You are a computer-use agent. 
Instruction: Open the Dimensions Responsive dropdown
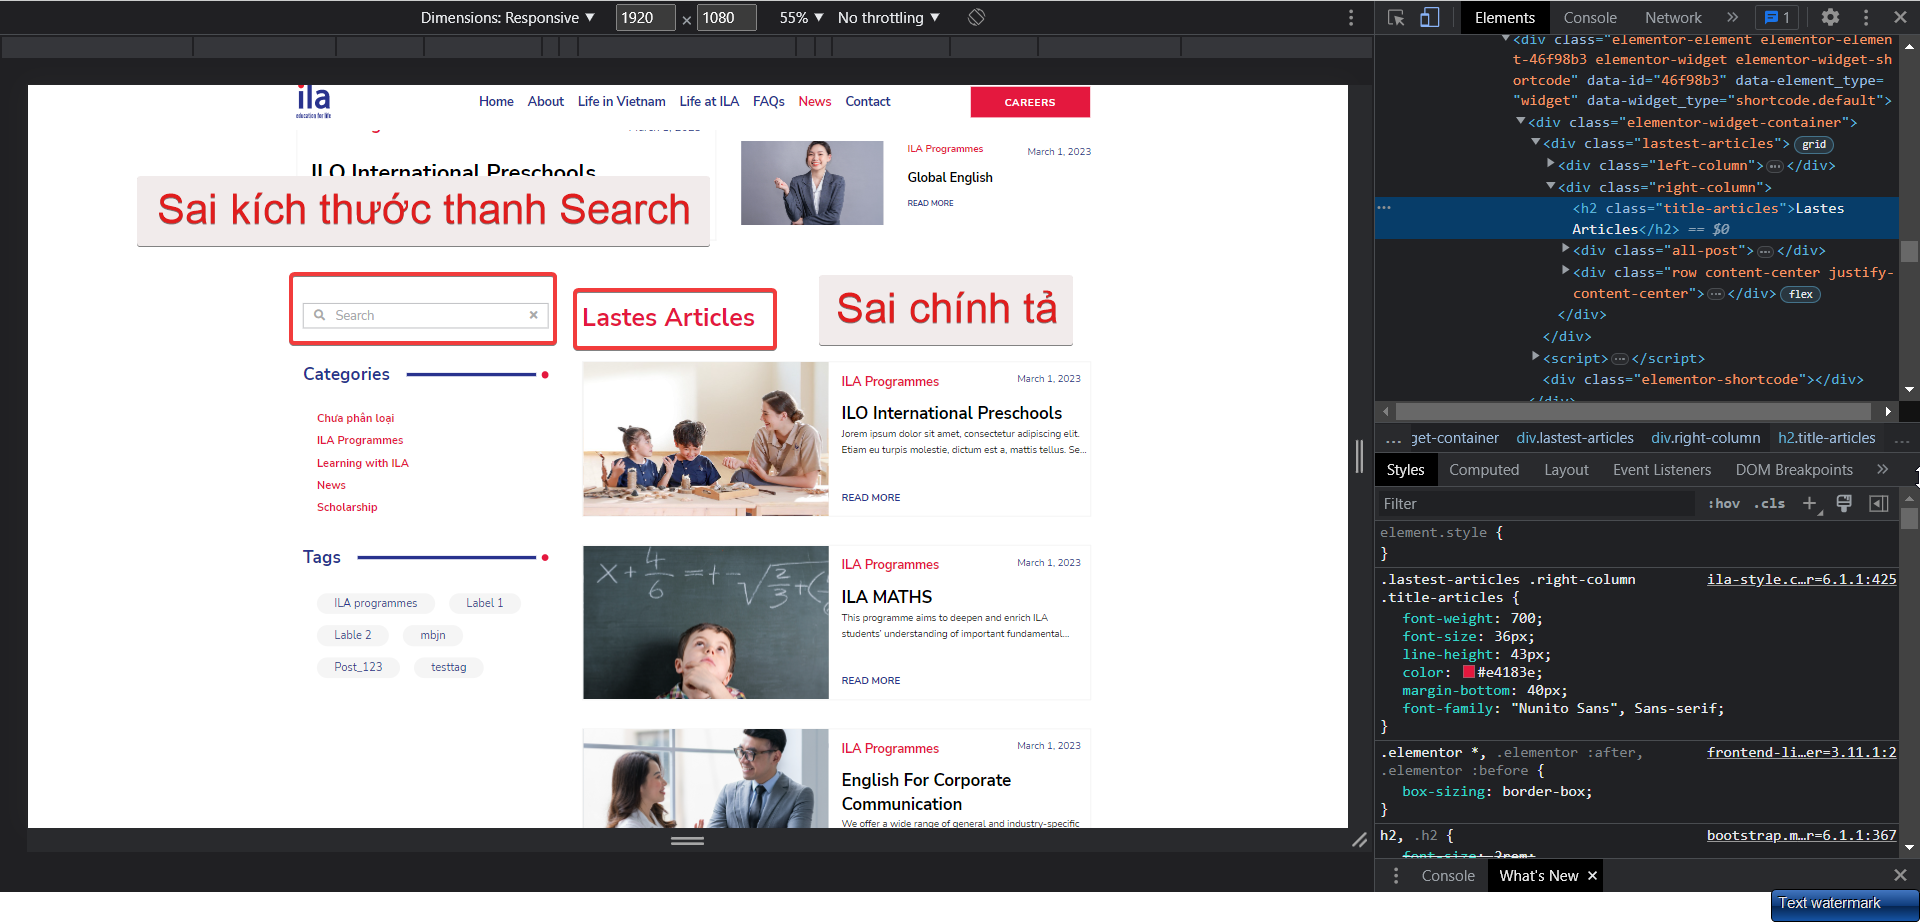(508, 18)
